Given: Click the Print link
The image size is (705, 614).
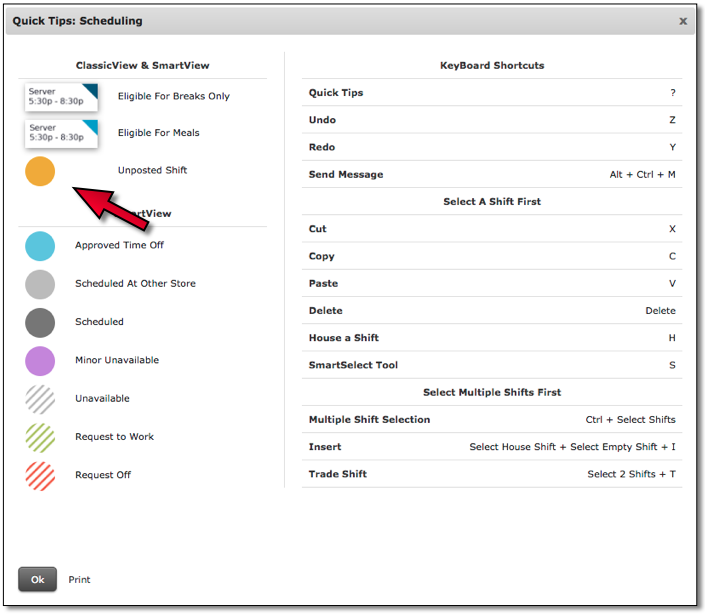Looking at the screenshot, I should 79,579.
